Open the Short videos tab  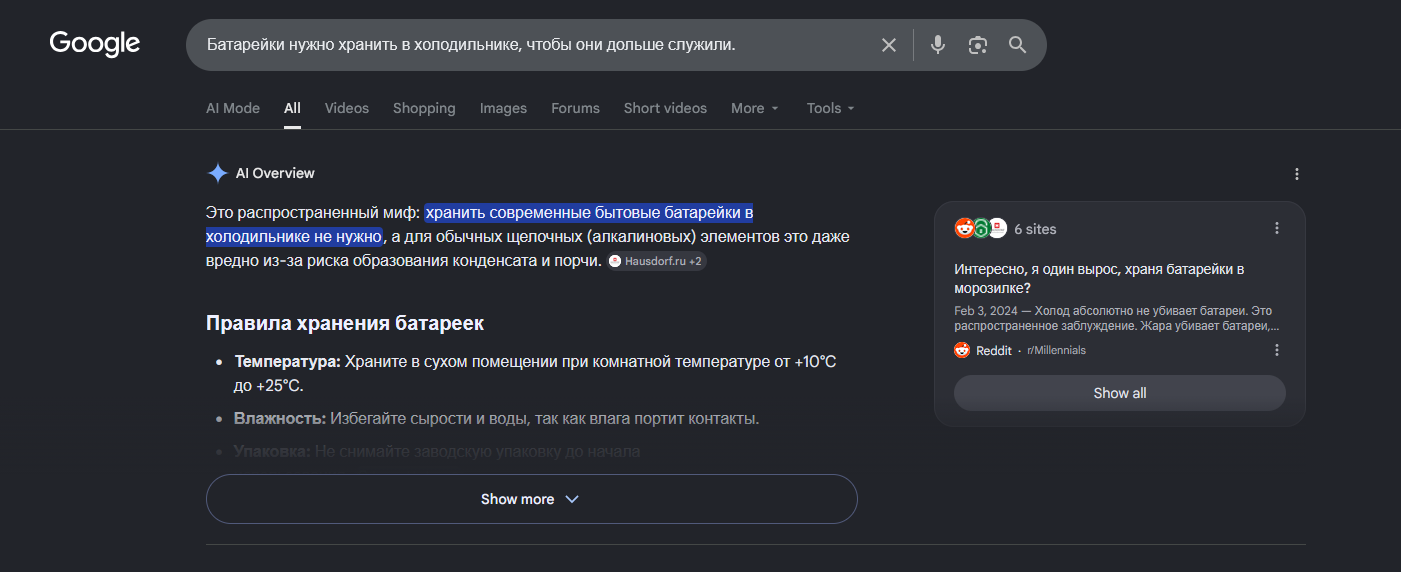(665, 108)
